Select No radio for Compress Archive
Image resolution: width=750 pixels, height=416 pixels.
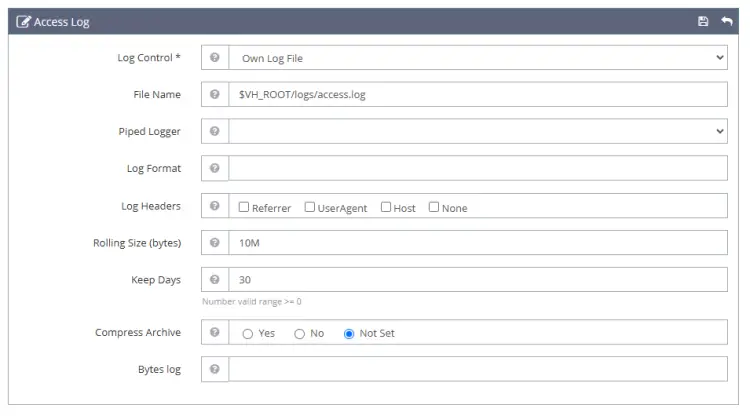(x=299, y=334)
